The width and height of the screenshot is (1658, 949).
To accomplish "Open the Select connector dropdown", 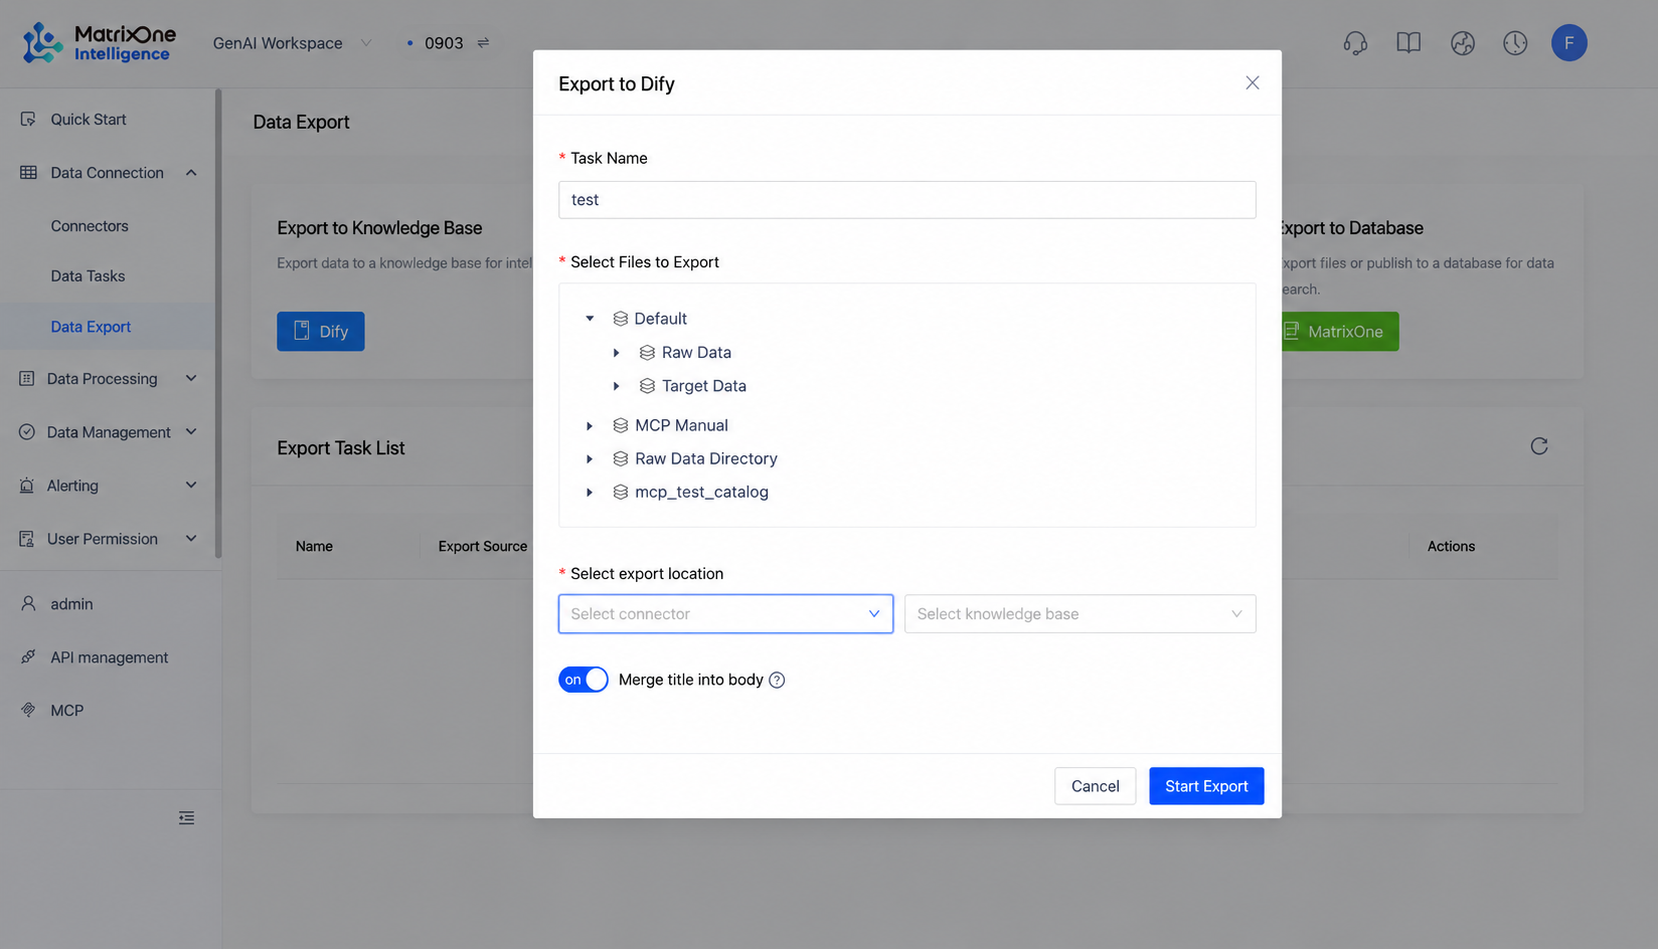I will click(725, 614).
